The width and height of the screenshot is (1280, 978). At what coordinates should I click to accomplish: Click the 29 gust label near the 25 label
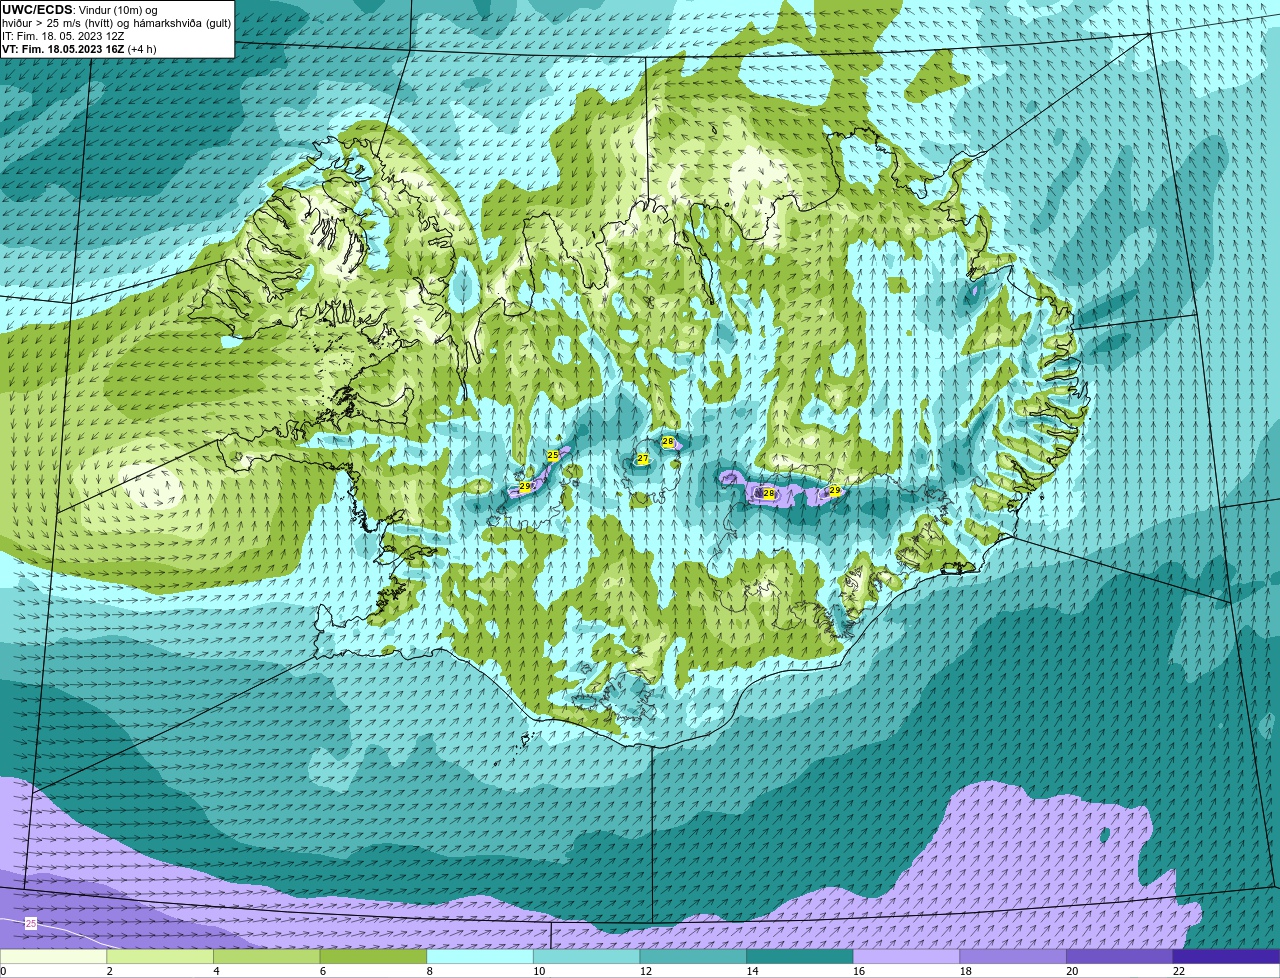(525, 487)
